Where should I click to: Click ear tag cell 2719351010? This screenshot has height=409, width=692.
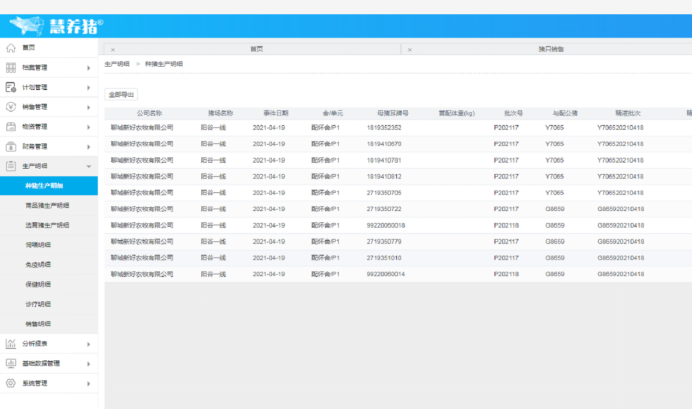click(x=384, y=258)
